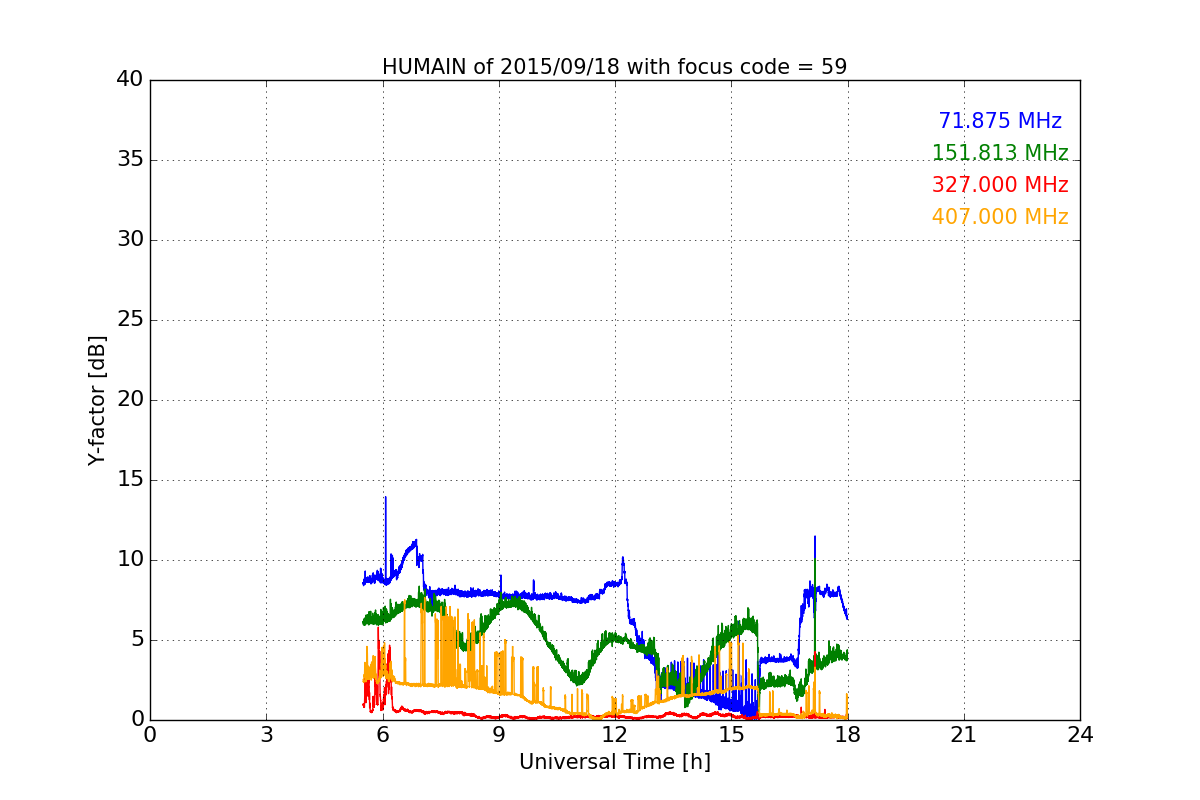Select the green 151.813 MHz legend label
The width and height of the screenshot is (1200, 800).
(x=1000, y=153)
